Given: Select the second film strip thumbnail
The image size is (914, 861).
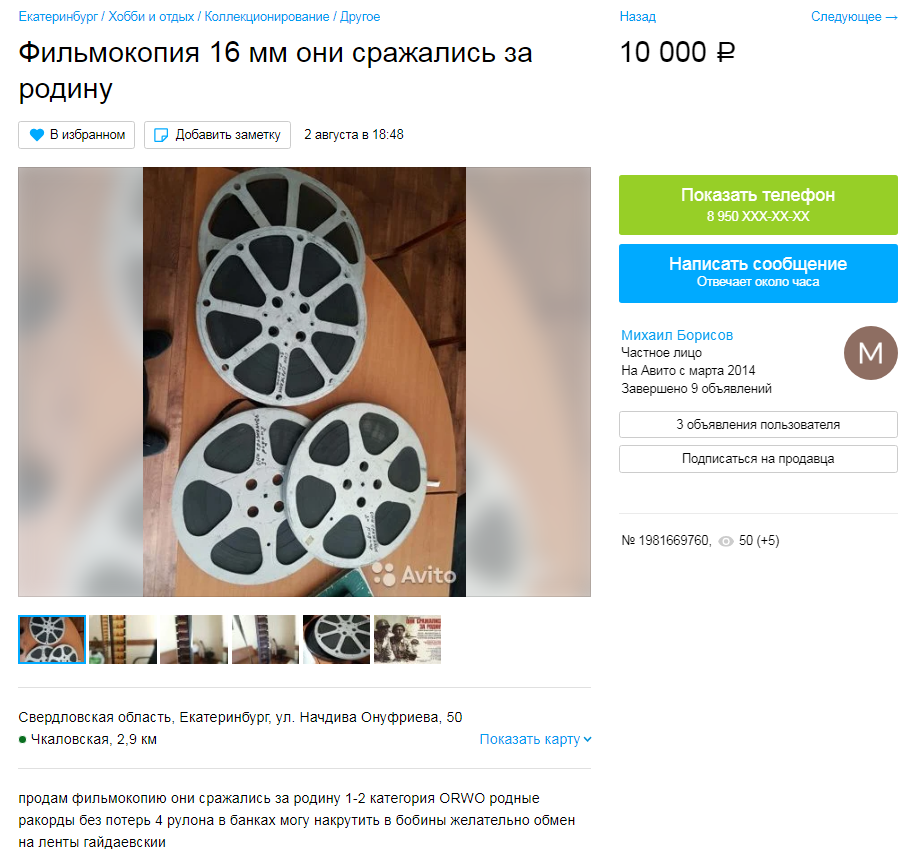Looking at the screenshot, I should pos(194,639).
